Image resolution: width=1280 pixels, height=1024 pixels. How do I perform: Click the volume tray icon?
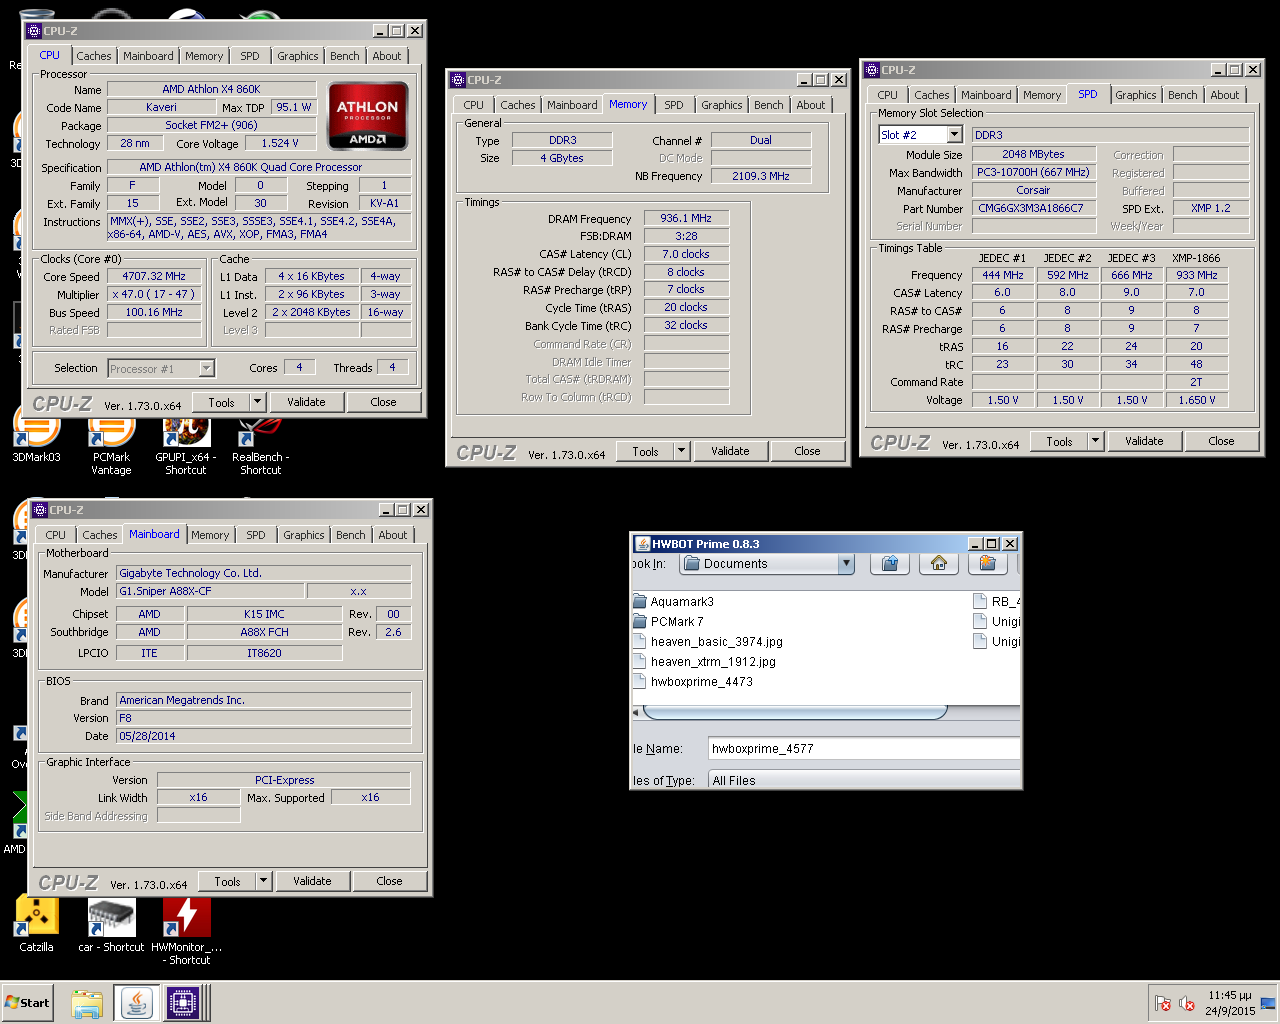tap(1187, 1003)
